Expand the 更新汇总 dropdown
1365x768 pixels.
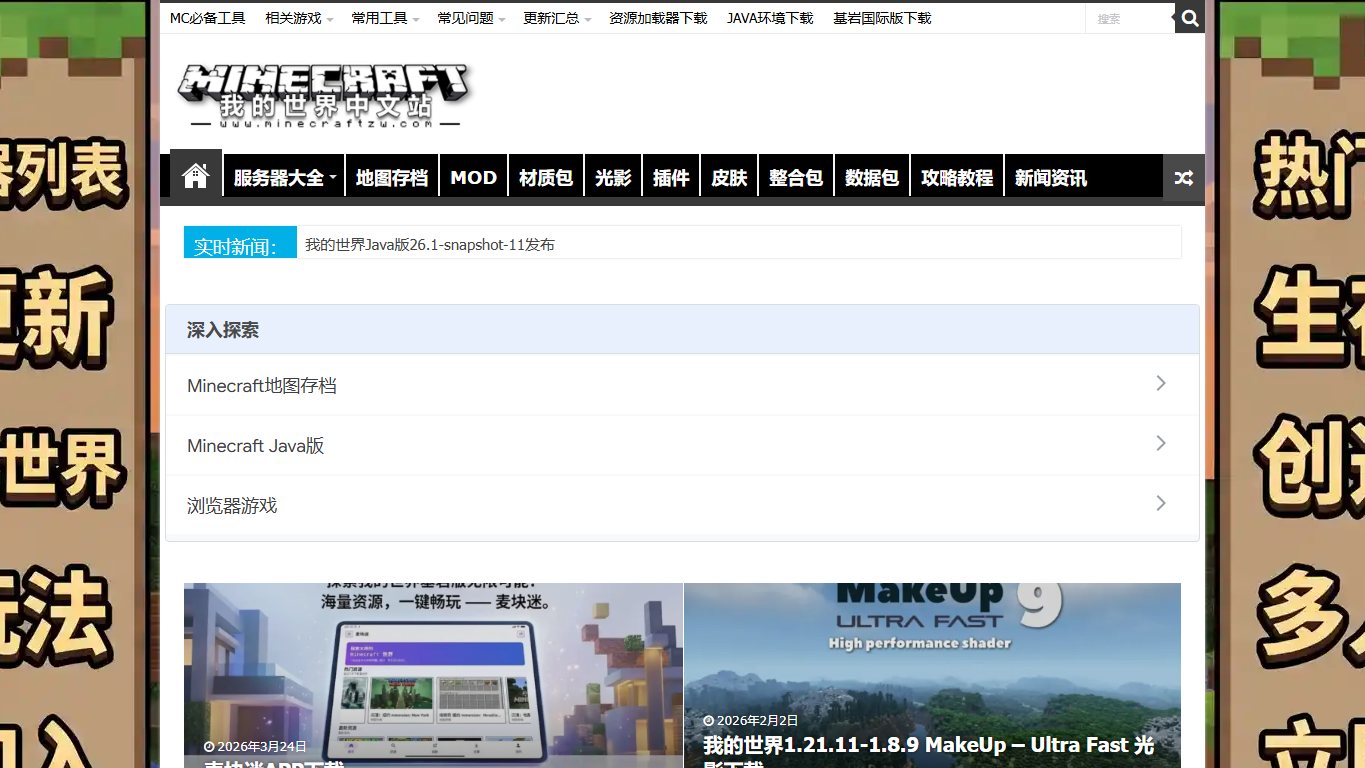[x=557, y=18]
